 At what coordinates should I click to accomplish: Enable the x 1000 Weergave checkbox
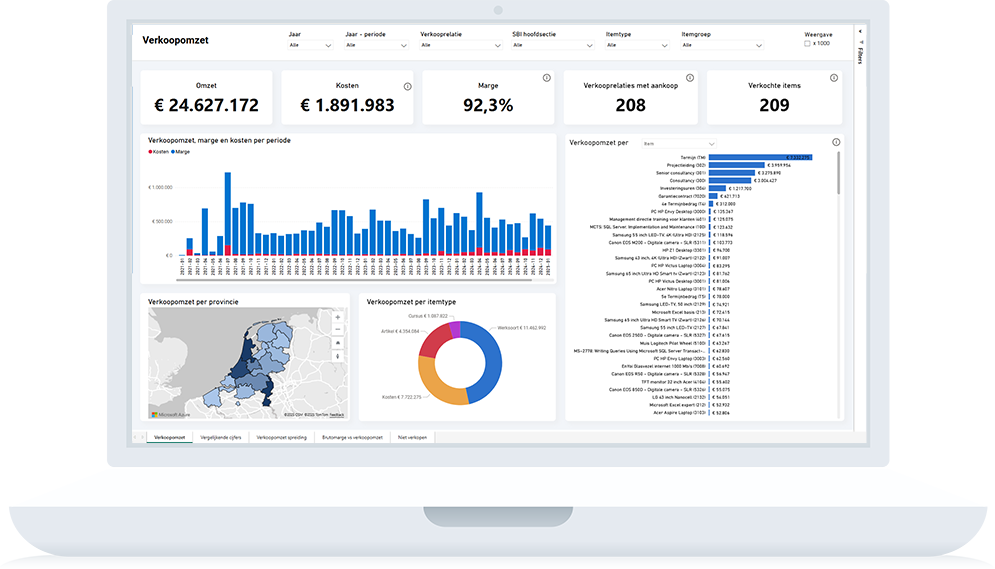click(x=808, y=44)
